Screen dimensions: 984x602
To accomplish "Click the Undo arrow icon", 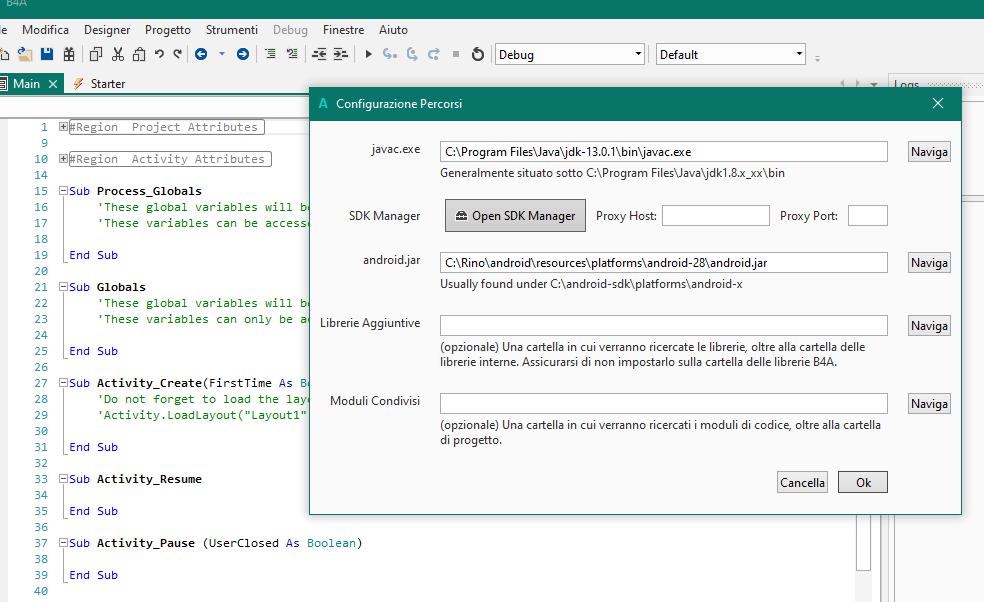I will pyautogui.click(x=159, y=54).
